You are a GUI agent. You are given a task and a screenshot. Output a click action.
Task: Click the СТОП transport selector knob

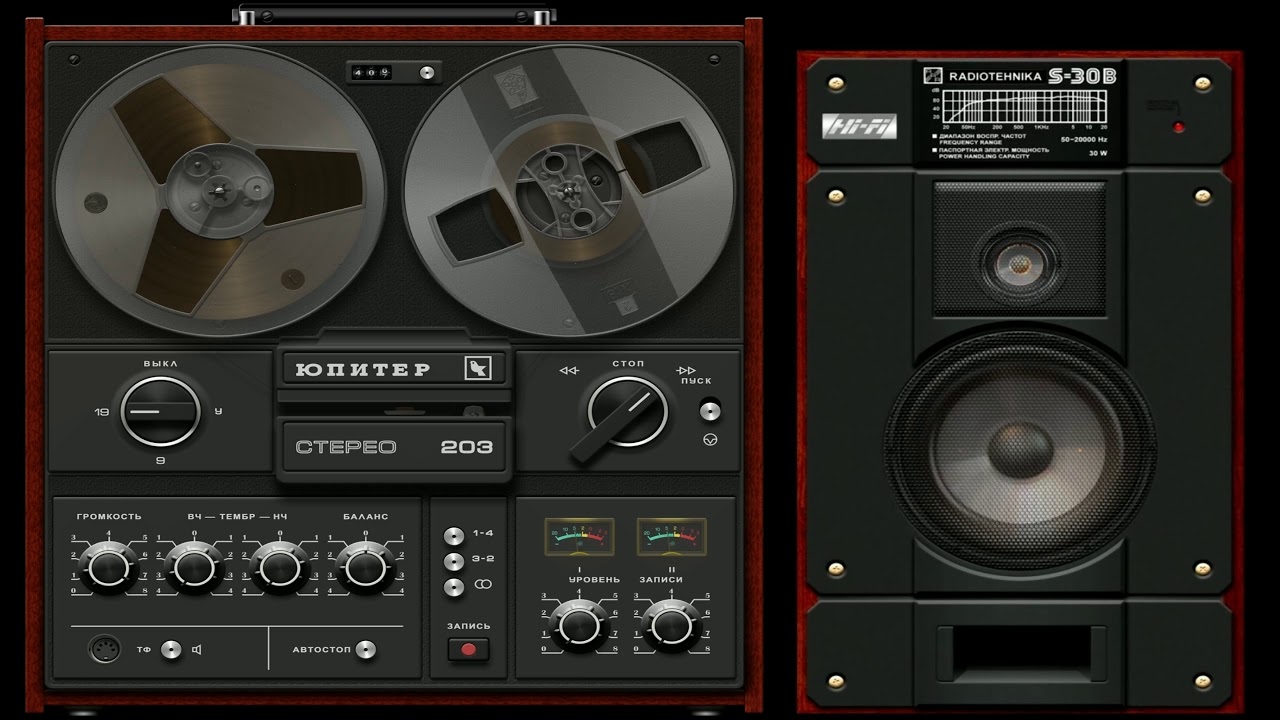(627, 413)
